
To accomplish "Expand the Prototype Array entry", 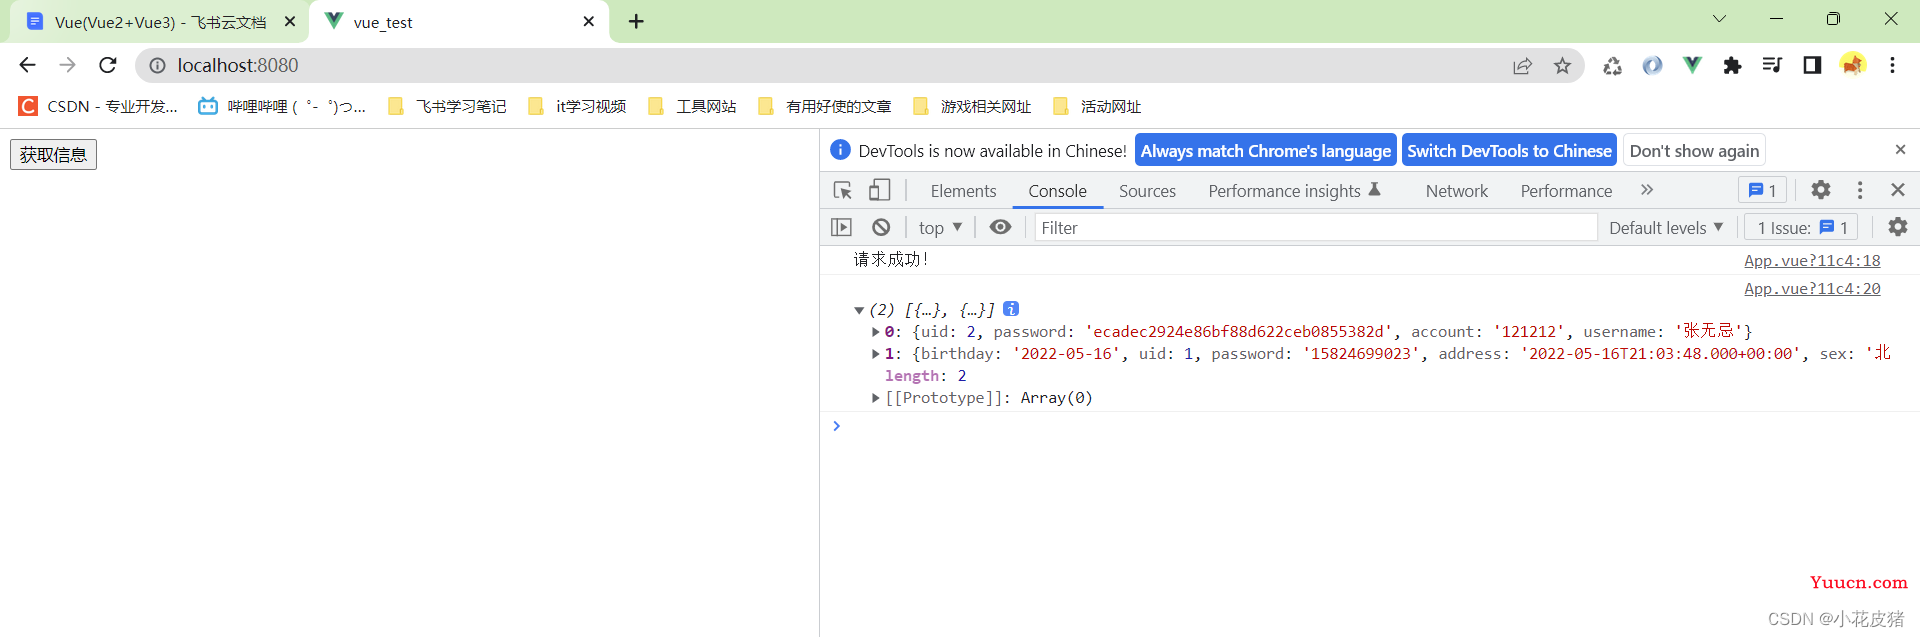I will pos(876,398).
